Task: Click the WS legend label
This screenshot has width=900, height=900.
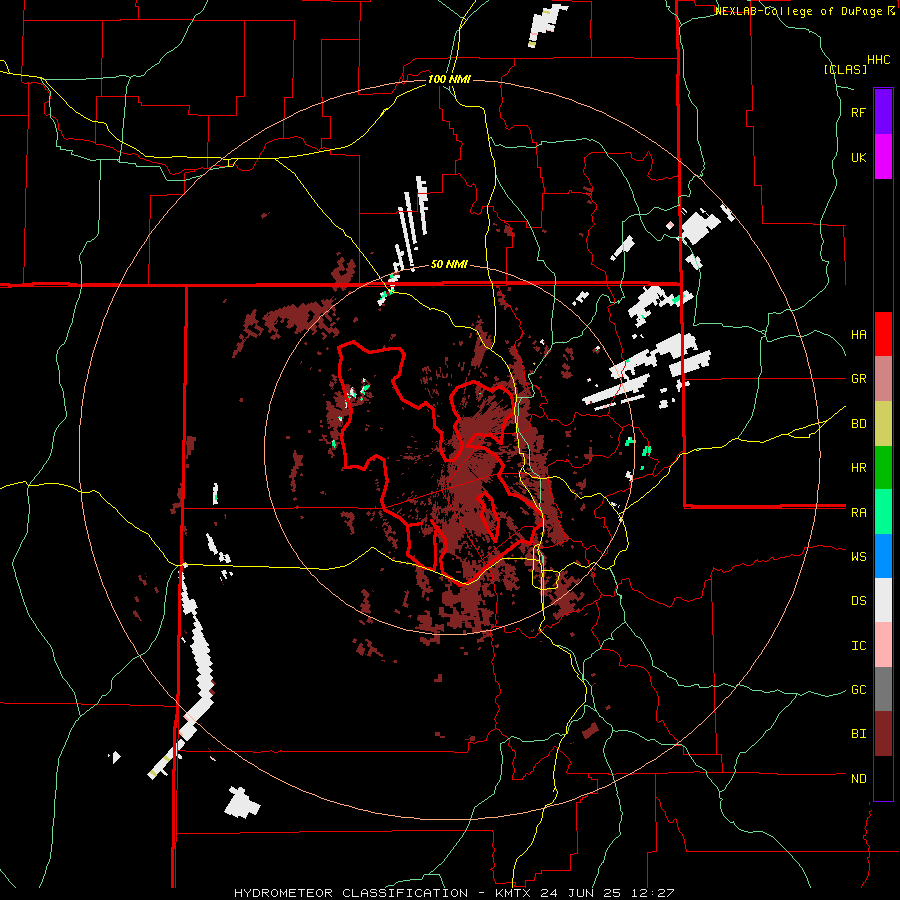Action: pos(859,557)
